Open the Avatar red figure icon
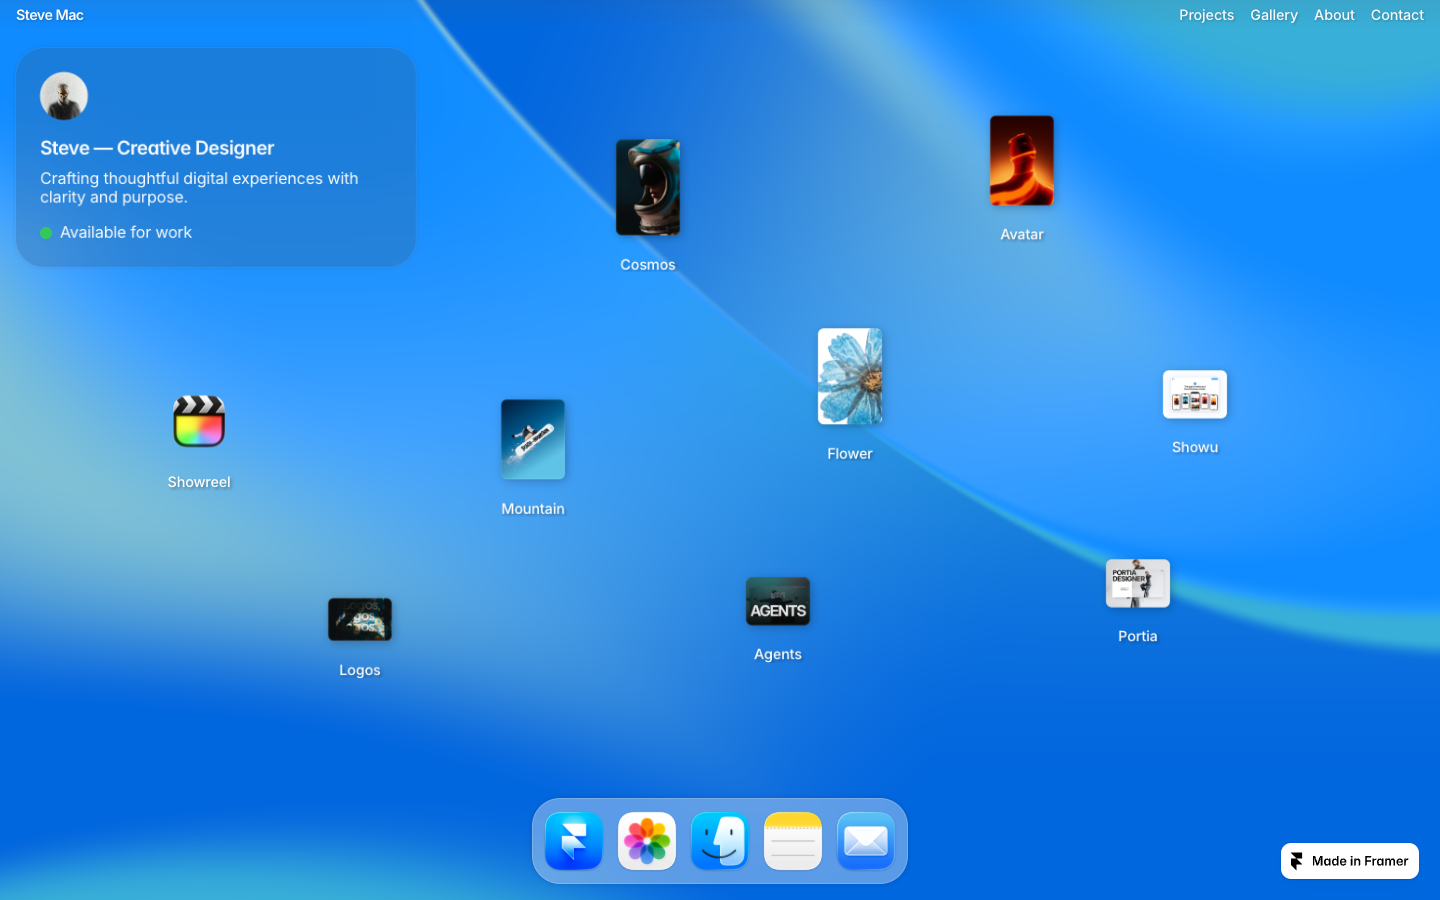The height and width of the screenshot is (900, 1440). 1022,161
